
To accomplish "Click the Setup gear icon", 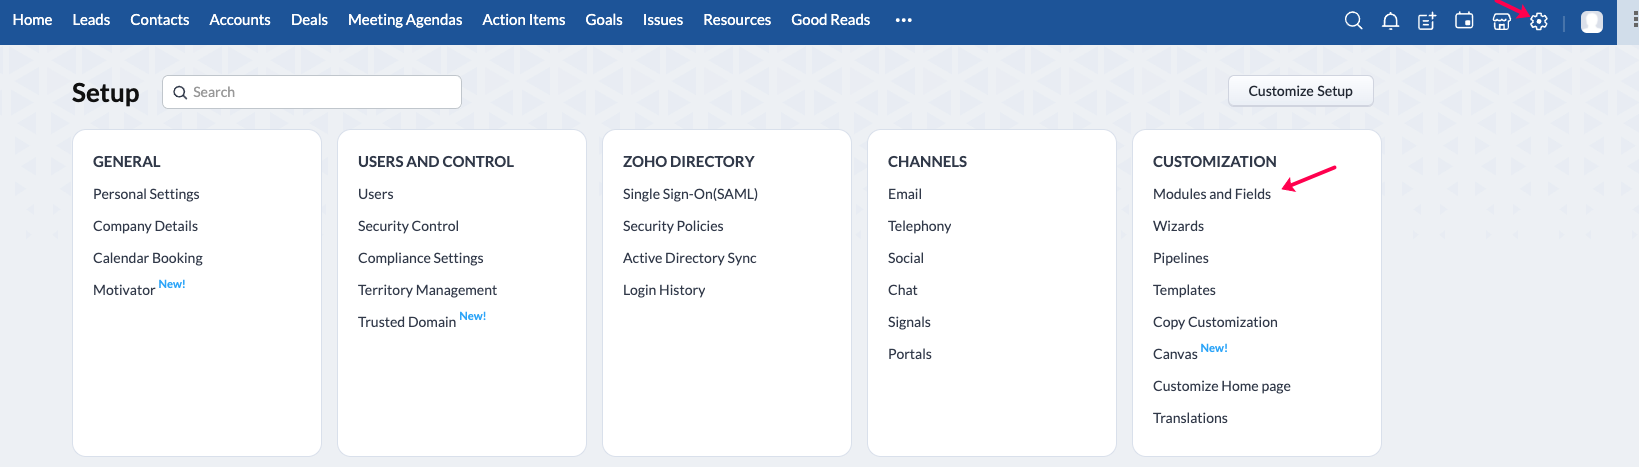I will tap(1539, 21).
